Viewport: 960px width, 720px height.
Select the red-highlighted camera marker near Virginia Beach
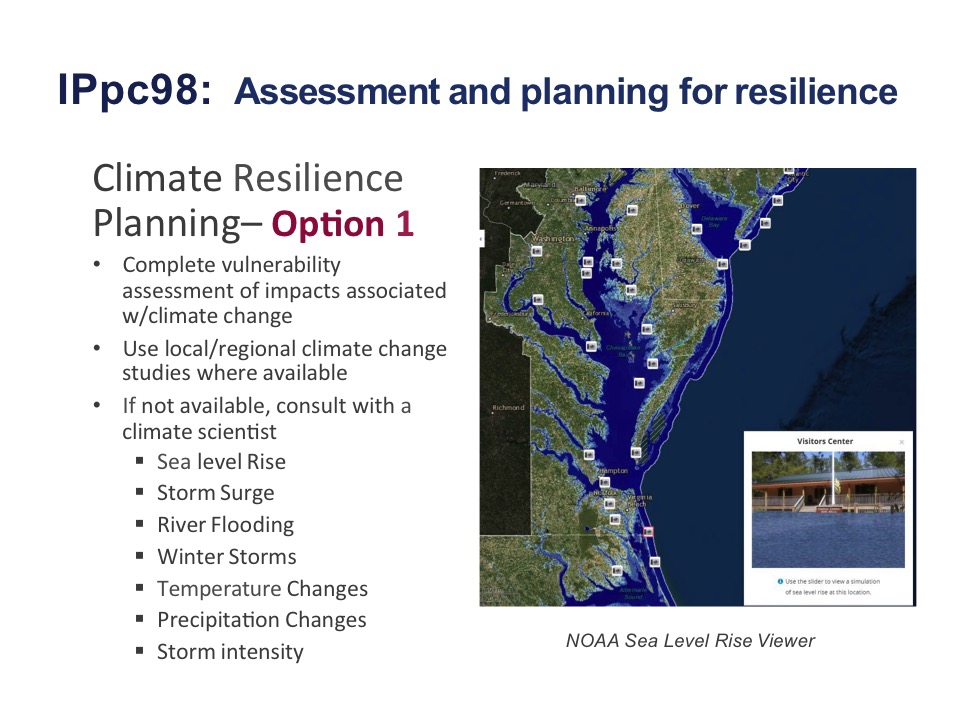click(x=648, y=531)
